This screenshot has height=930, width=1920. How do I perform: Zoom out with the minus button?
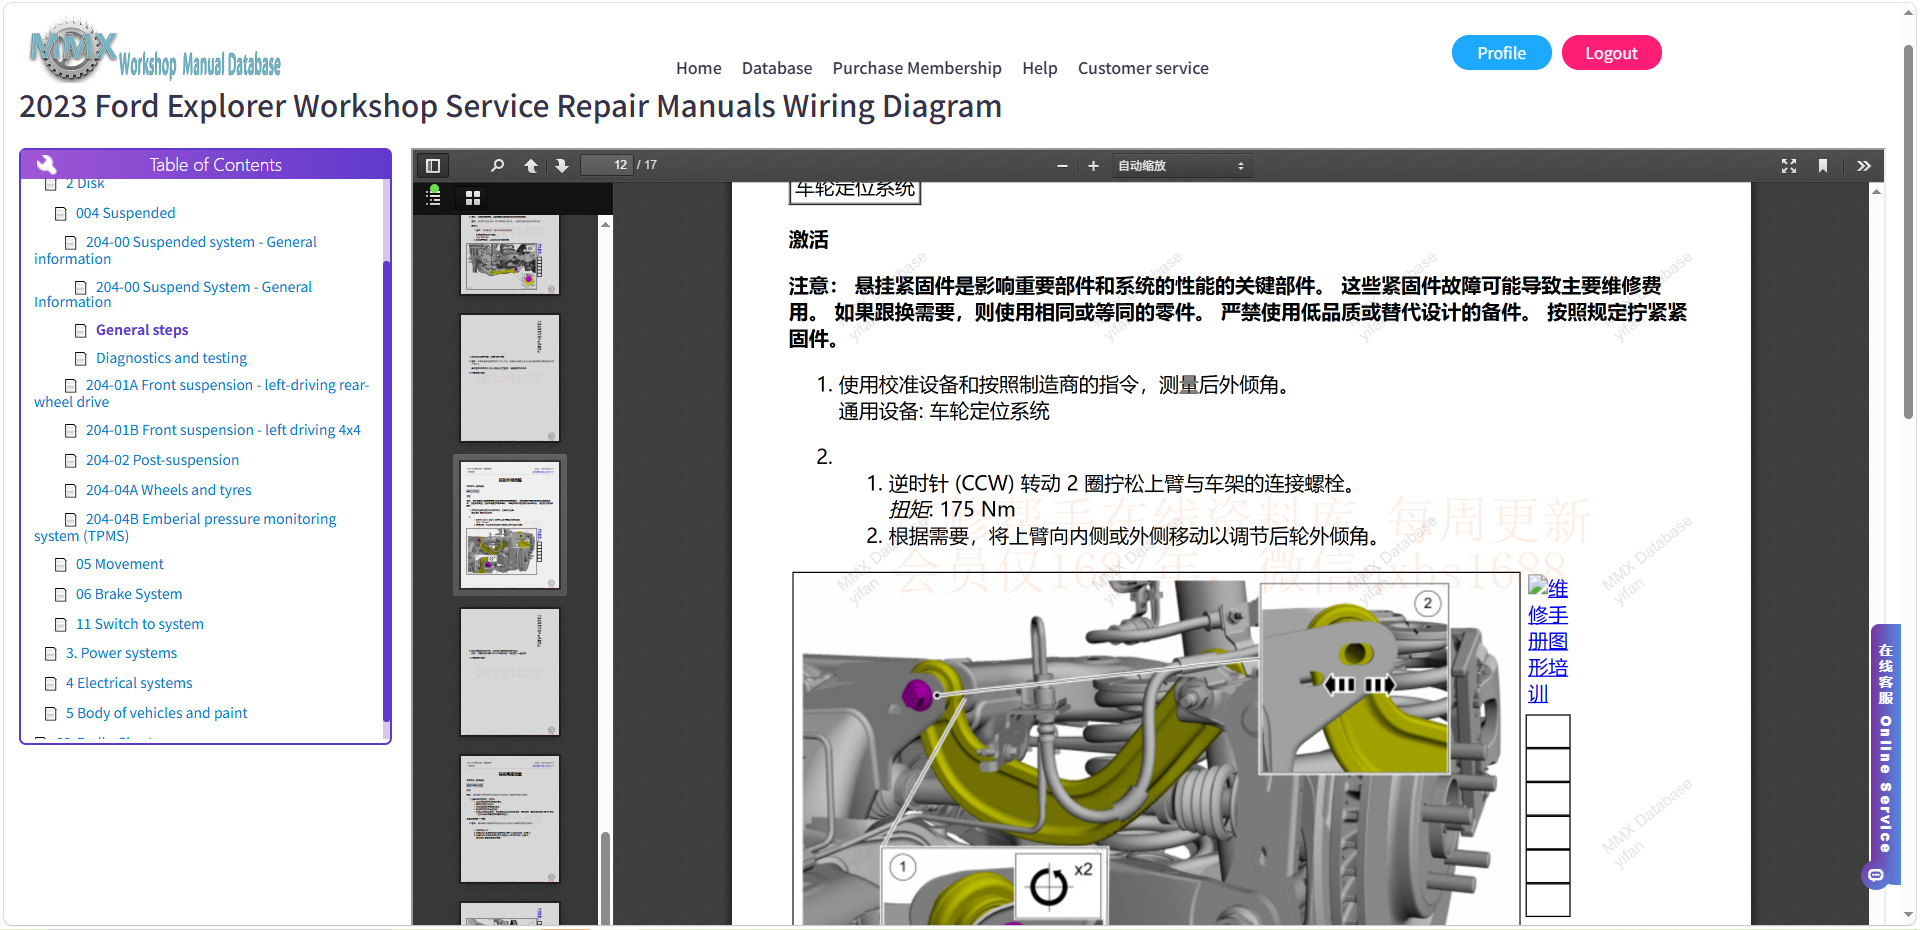pyautogui.click(x=1062, y=166)
